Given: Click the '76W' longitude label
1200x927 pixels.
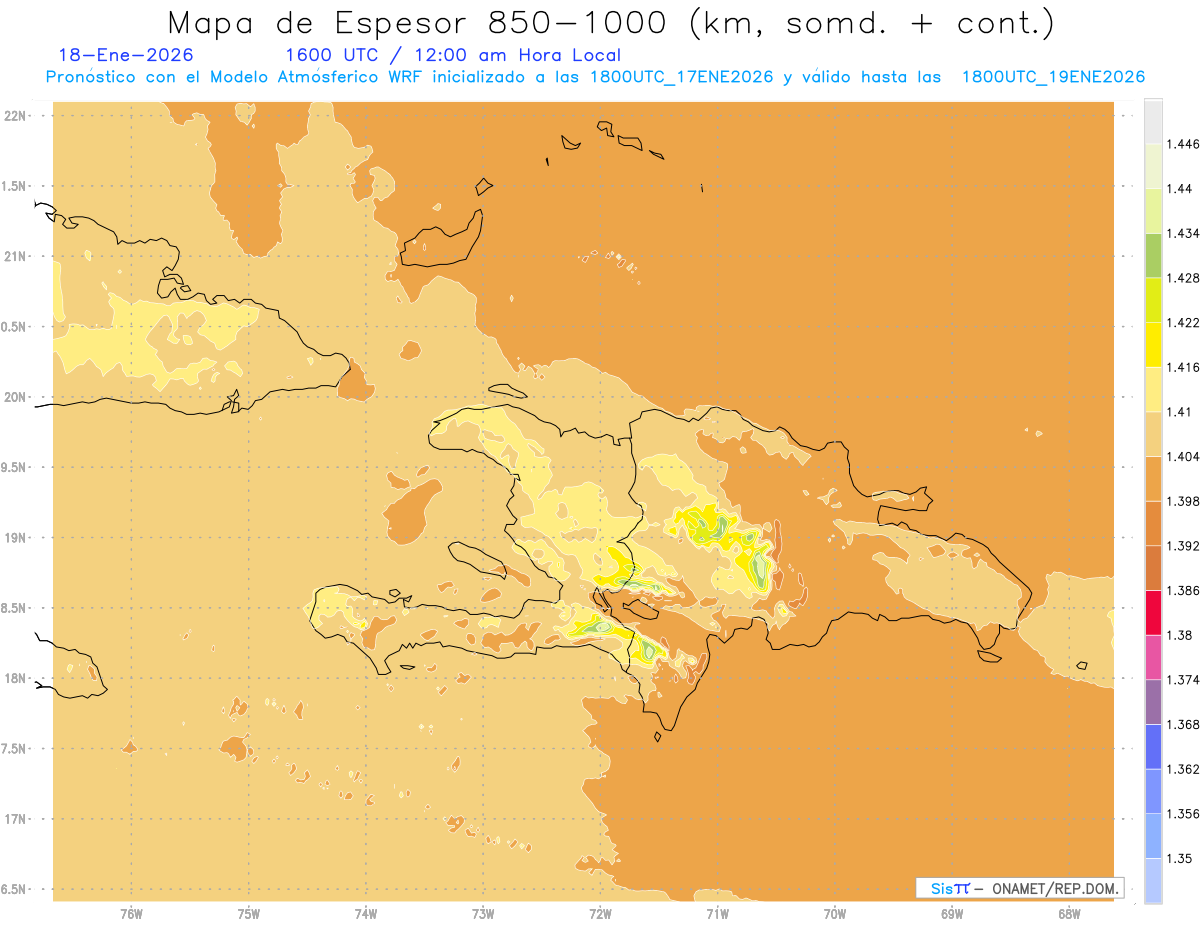Looking at the screenshot, I should [x=131, y=914].
